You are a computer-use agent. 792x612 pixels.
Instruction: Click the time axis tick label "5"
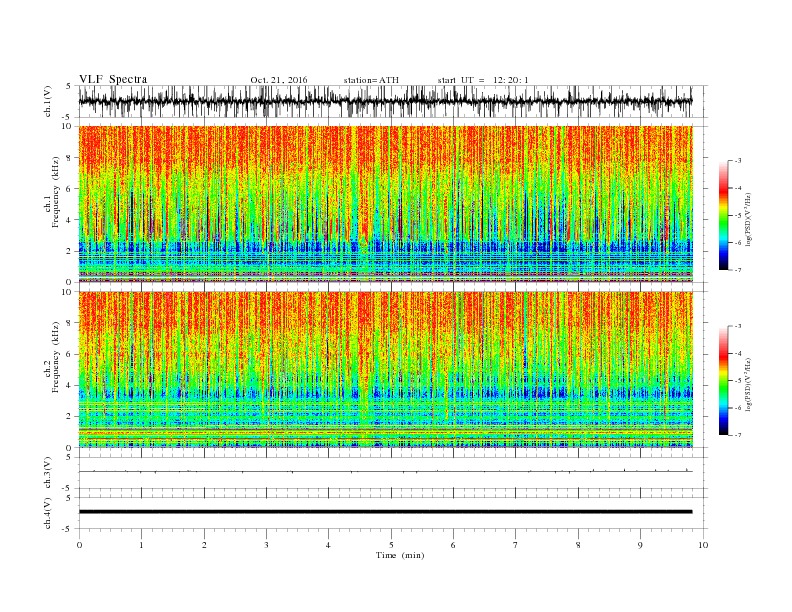pyautogui.click(x=391, y=545)
